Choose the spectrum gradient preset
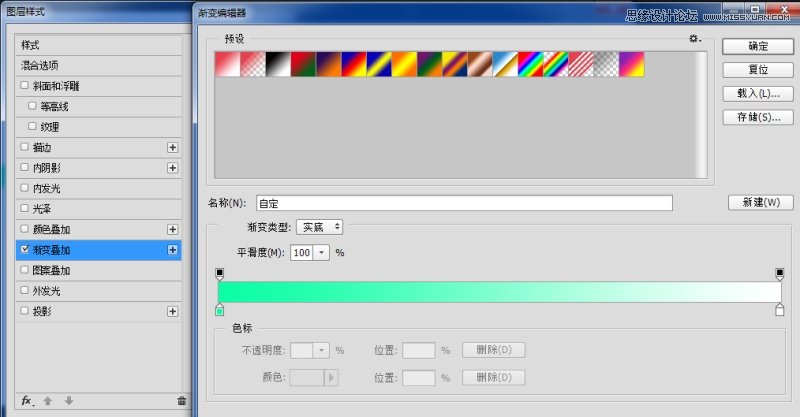The height and width of the screenshot is (417, 800). [531, 64]
